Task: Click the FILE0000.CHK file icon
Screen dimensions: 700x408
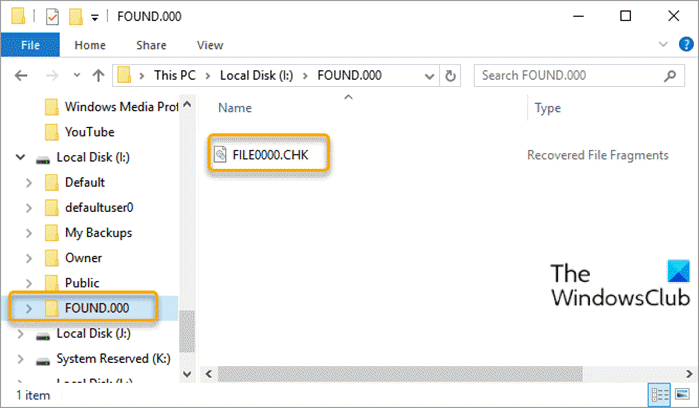Action: pos(220,155)
